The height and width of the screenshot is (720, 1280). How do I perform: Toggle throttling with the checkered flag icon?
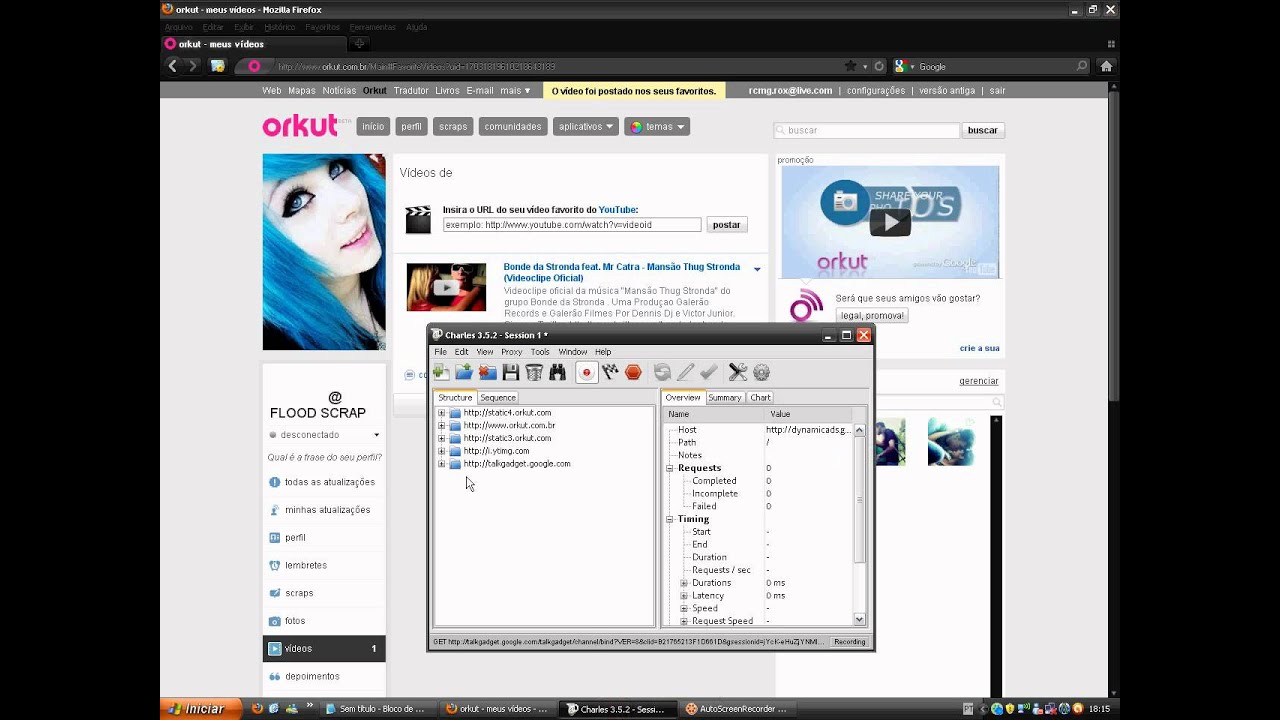point(610,372)
